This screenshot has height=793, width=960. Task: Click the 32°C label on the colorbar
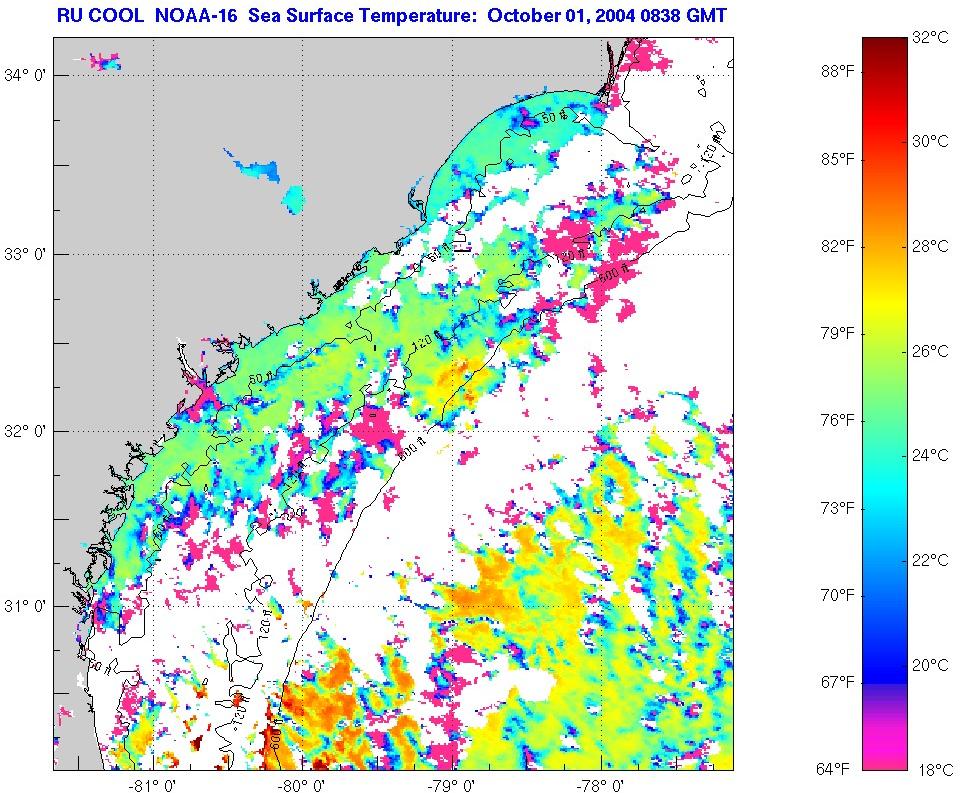point(930,37)
